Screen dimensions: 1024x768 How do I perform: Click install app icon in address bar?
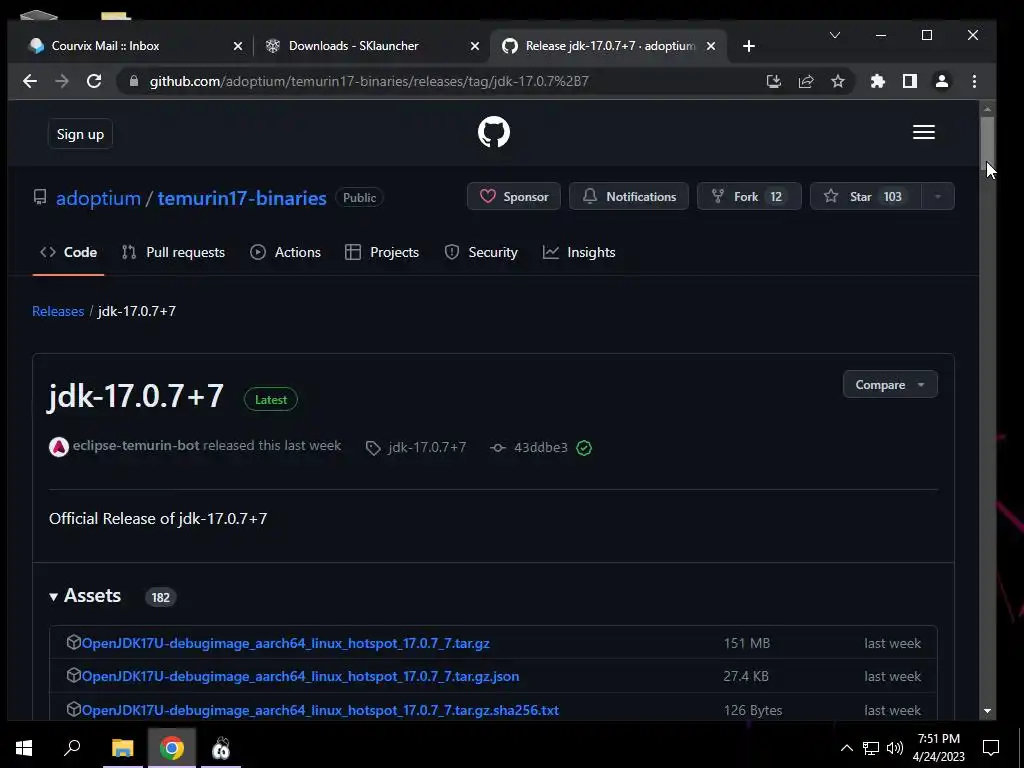774,81
